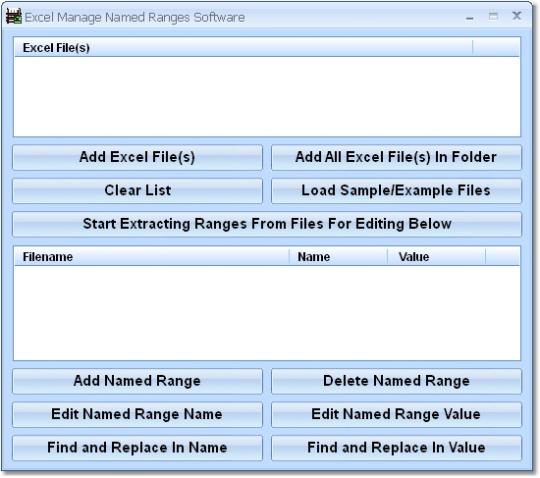
Task: Click Add Named Range button
Action: pos(137,381)
